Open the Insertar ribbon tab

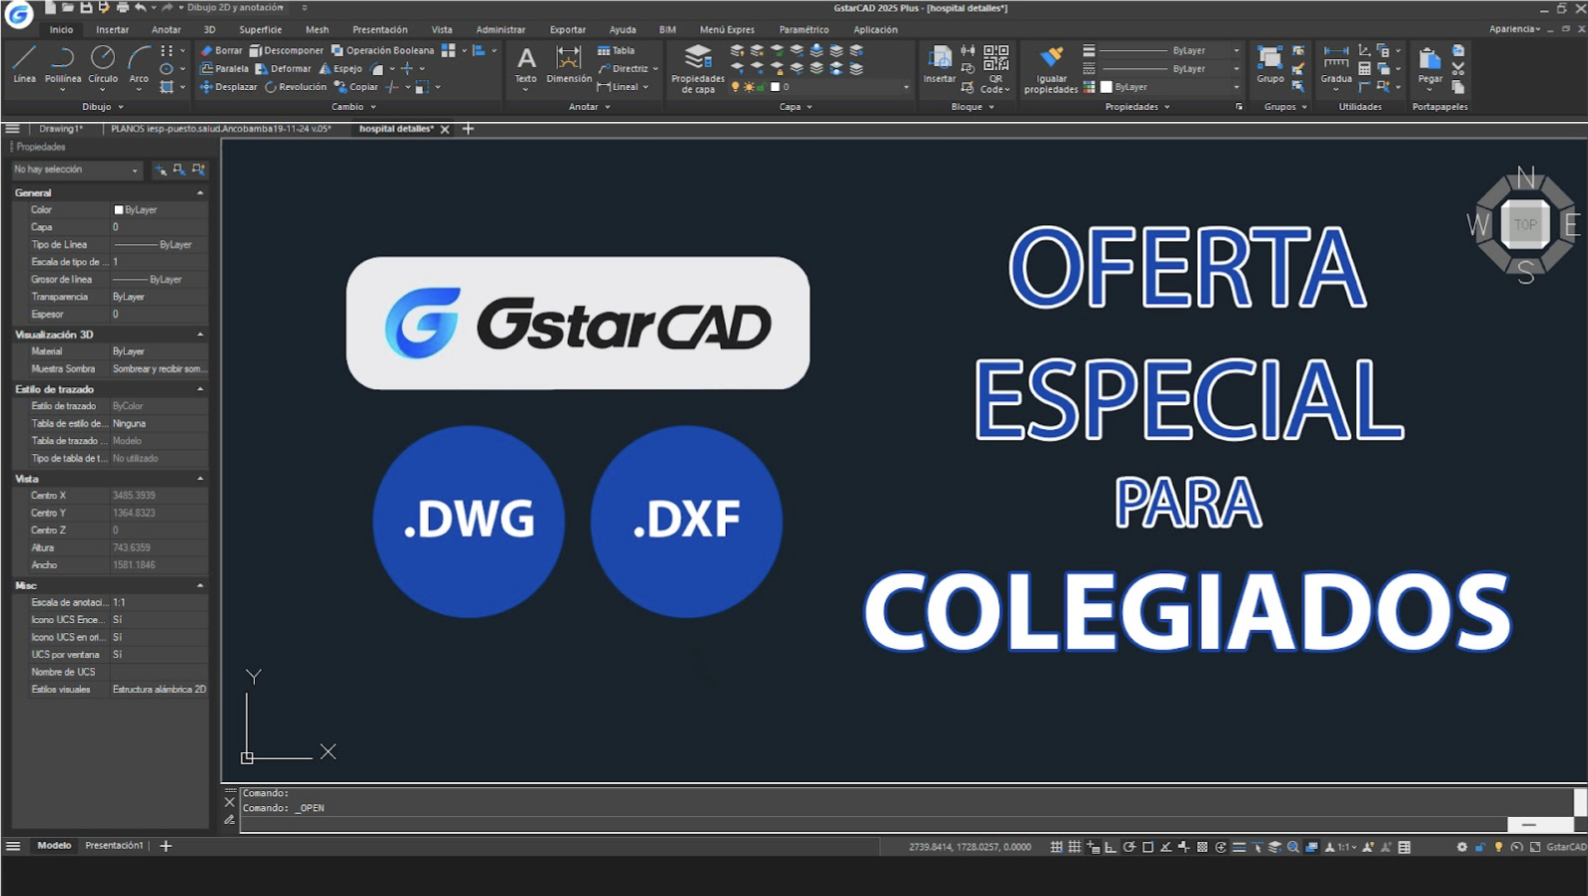(112, 30)
